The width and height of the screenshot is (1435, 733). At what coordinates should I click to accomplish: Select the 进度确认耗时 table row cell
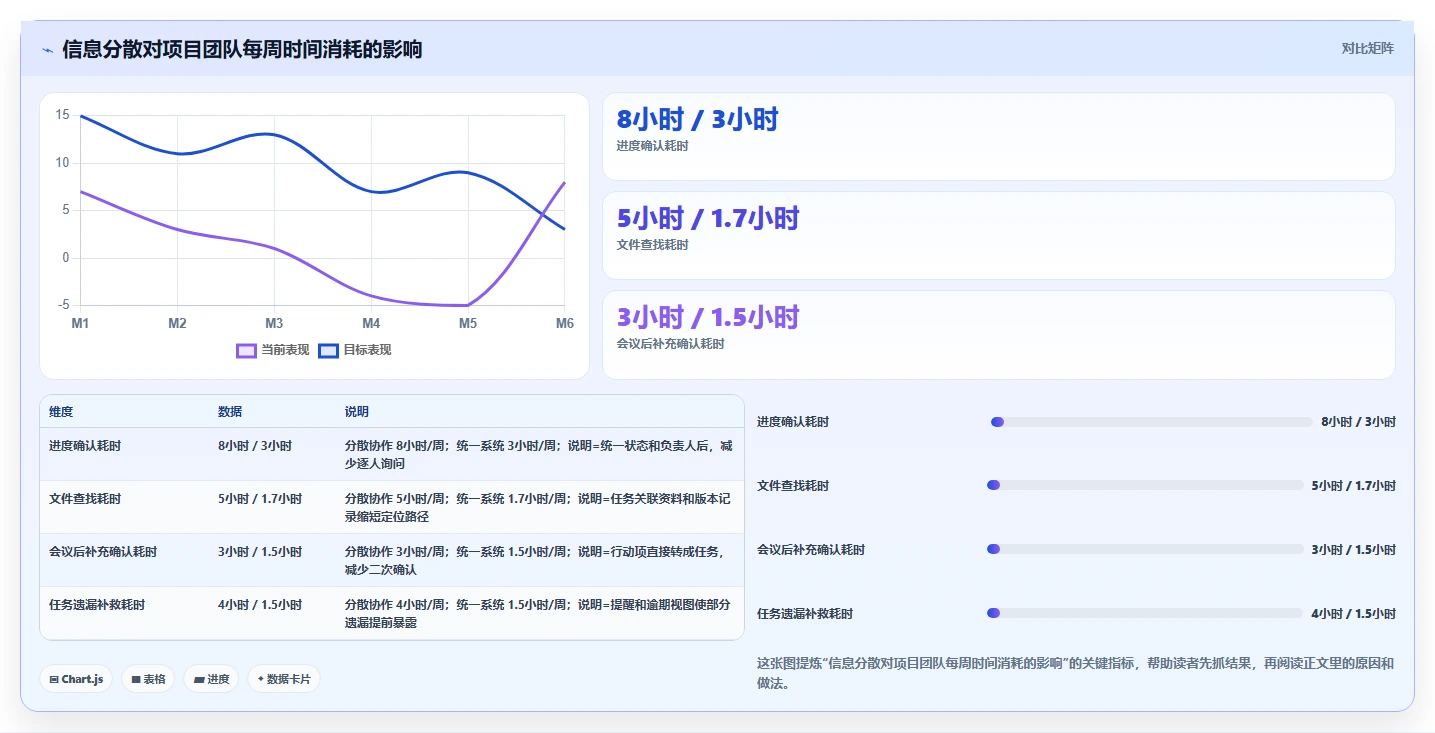[85, 446]
